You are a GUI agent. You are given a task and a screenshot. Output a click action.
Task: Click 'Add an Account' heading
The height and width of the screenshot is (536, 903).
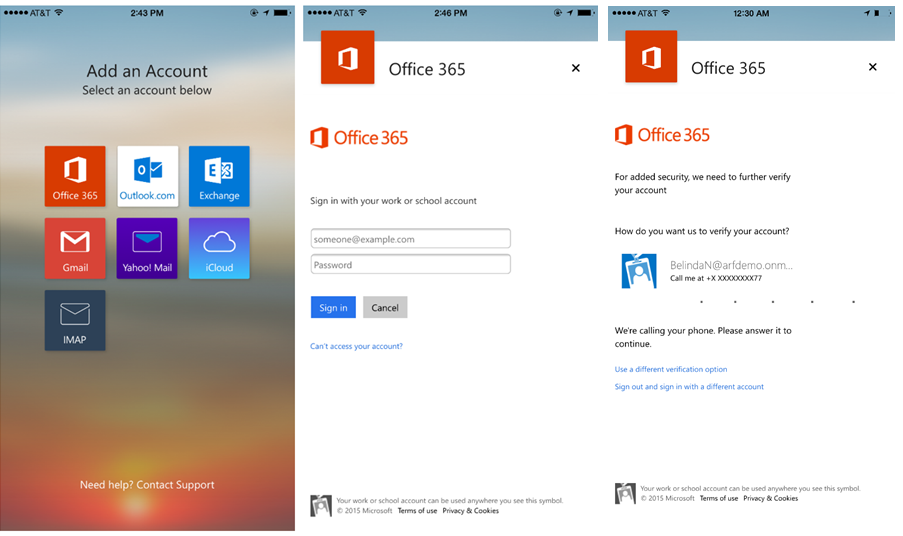coord(147,71)
